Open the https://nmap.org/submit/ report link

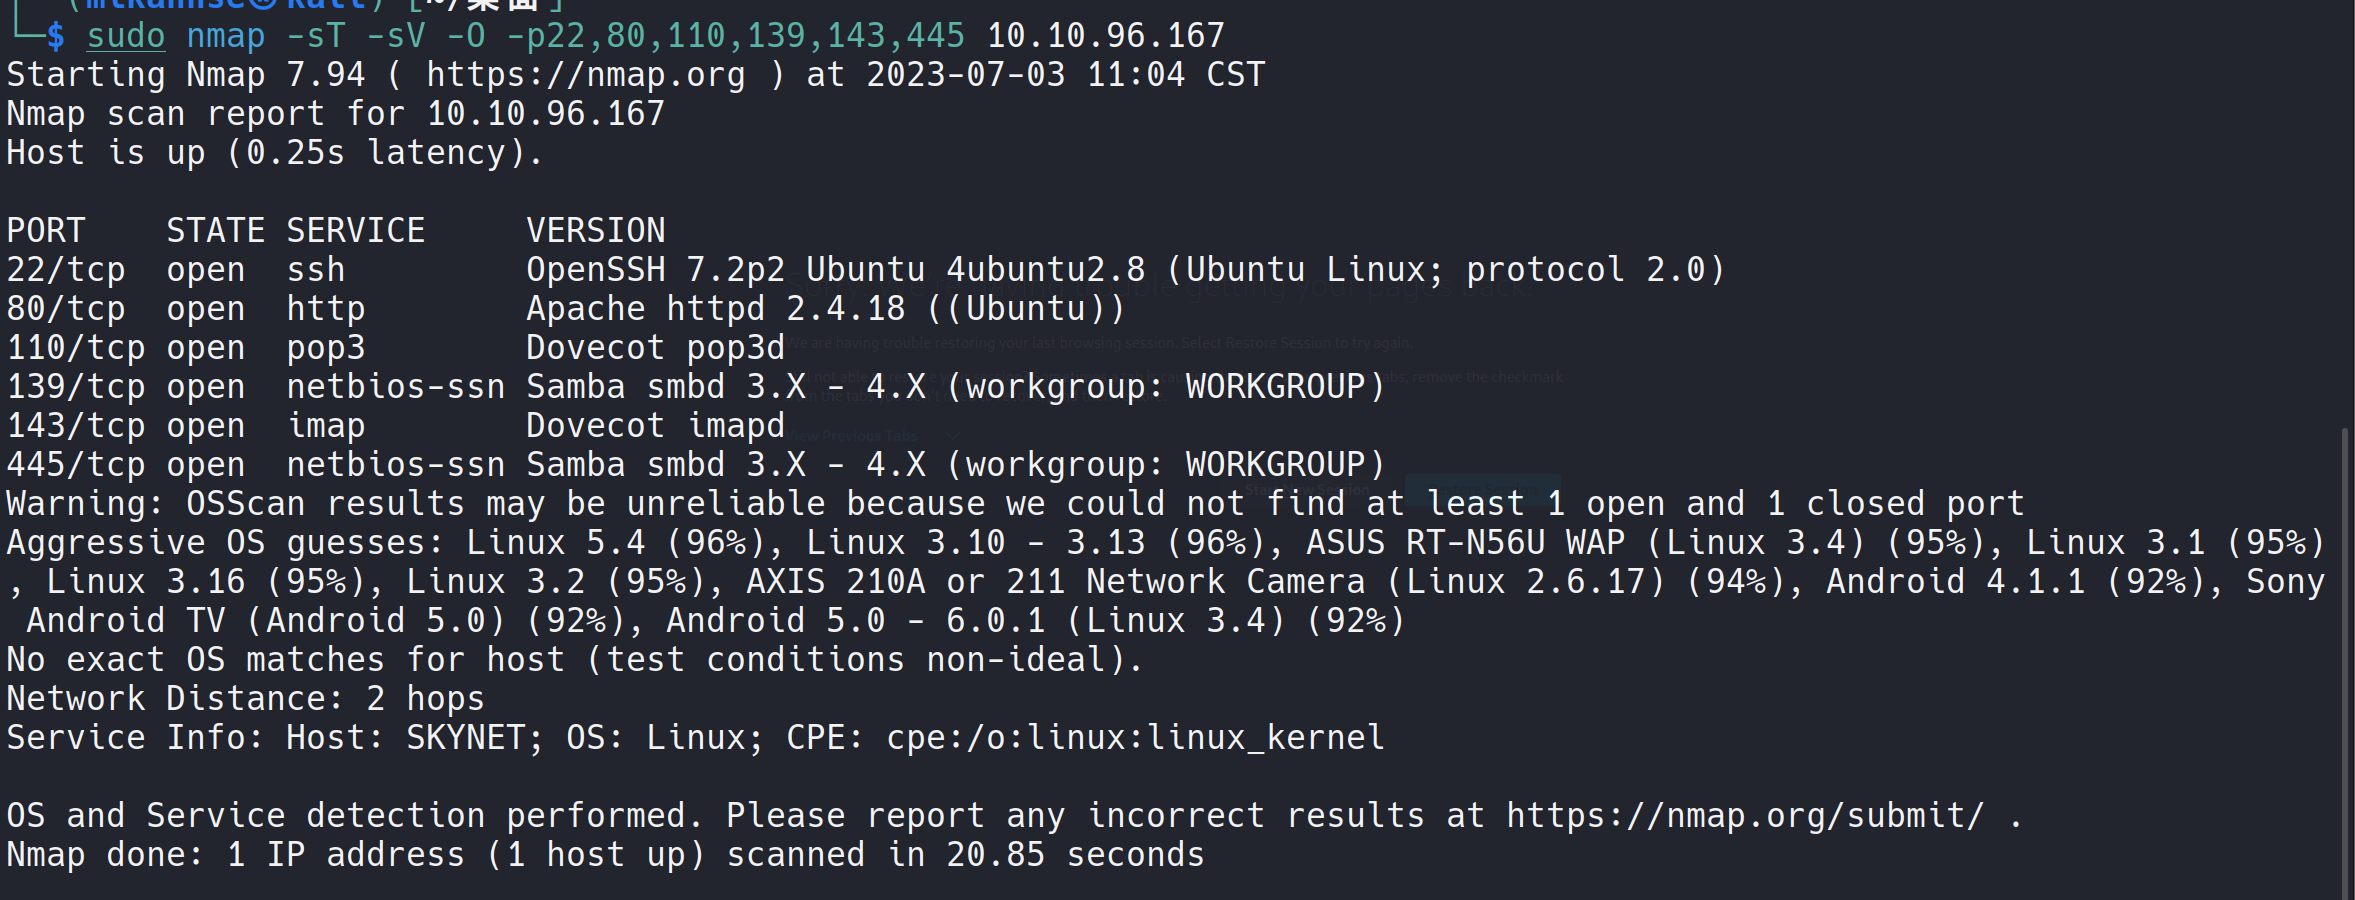[x=1744, y=816]
